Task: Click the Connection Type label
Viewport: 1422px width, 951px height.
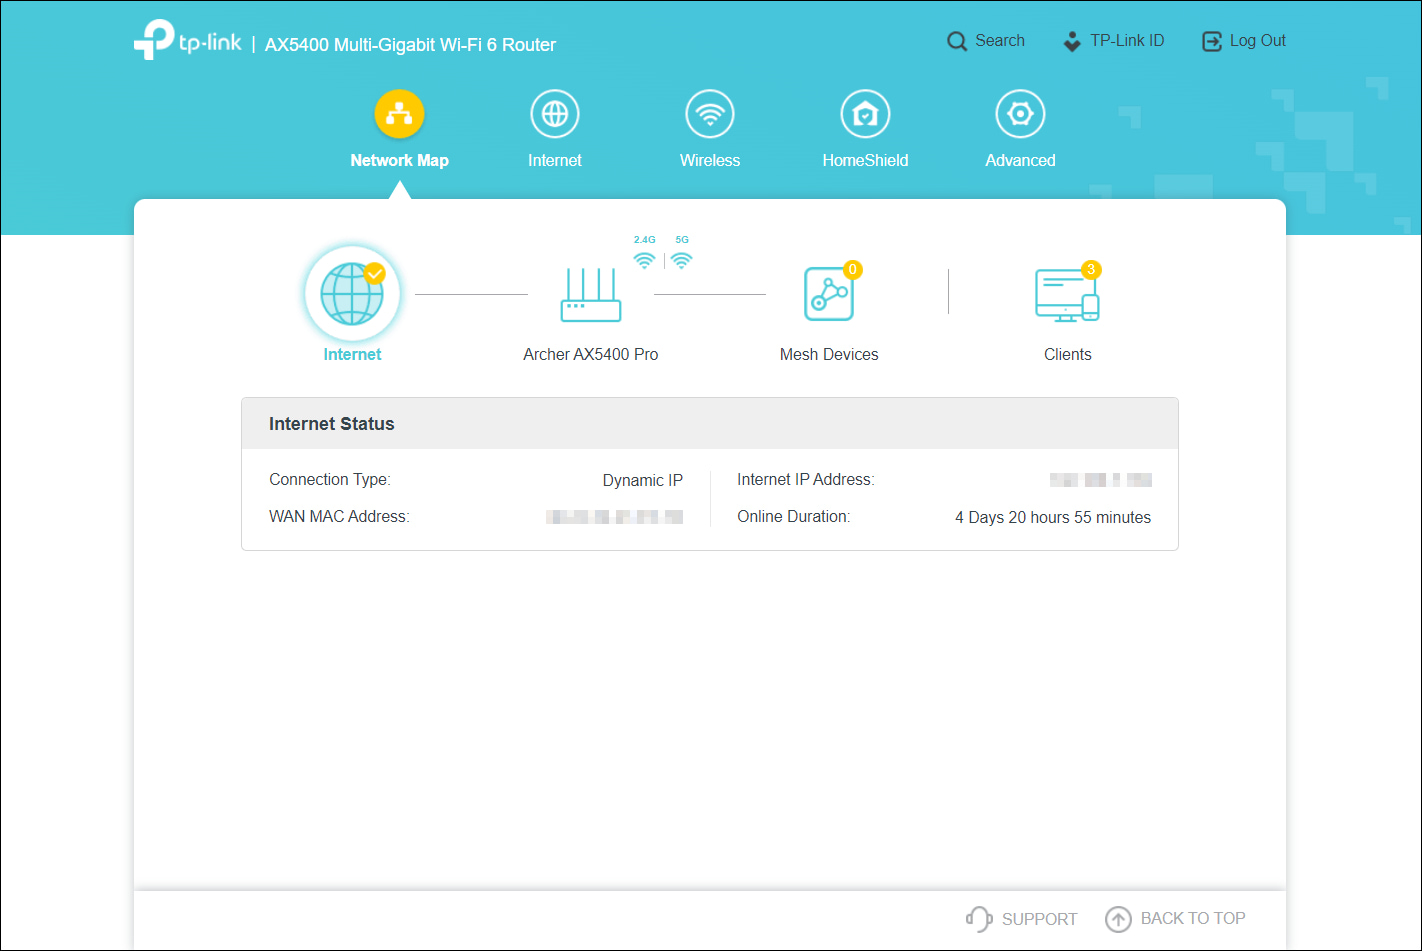Action: pos(330,480)
